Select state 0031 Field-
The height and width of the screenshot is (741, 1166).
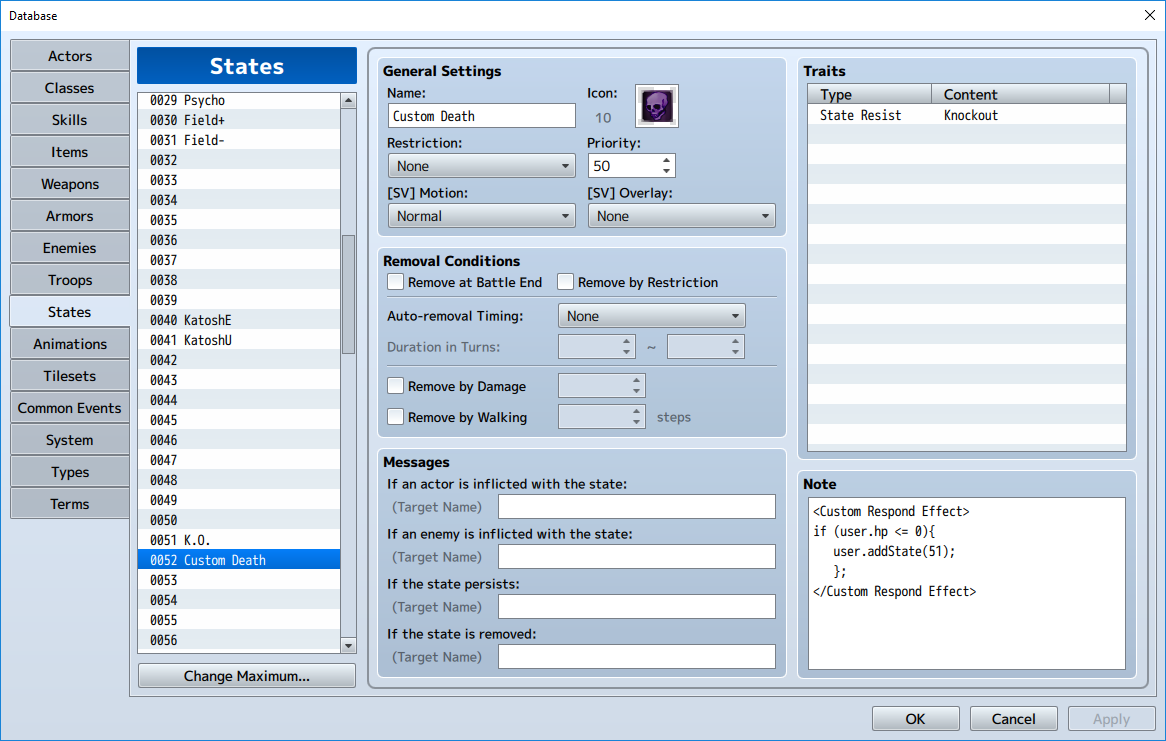tap(239, 140)
